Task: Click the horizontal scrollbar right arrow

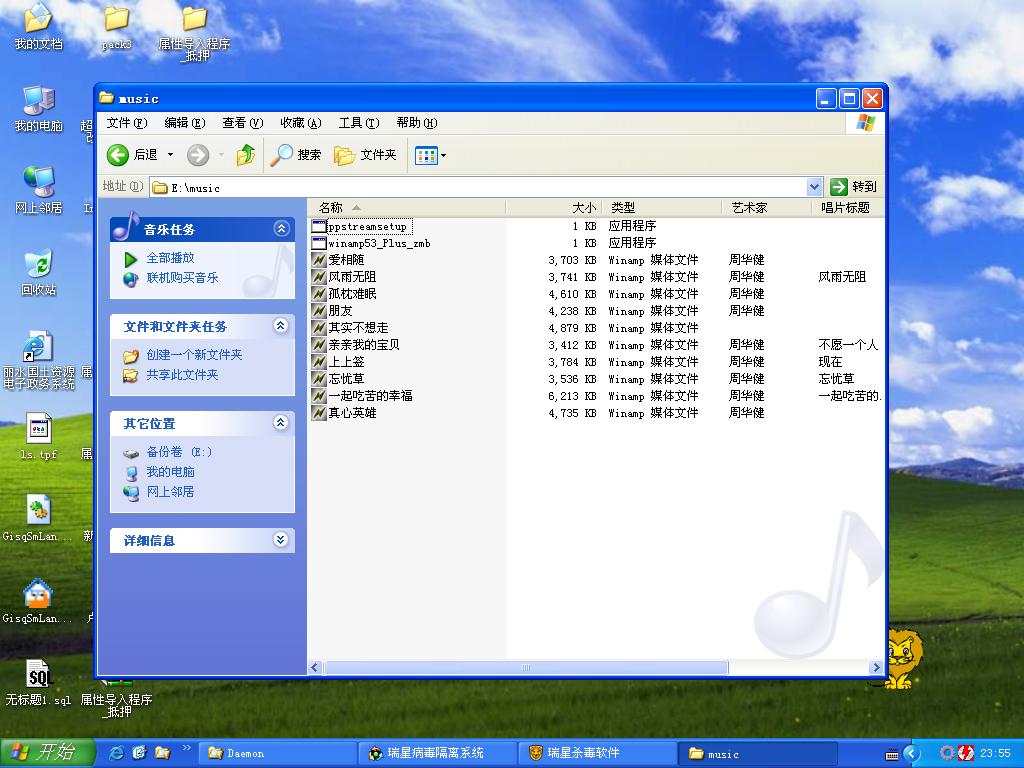Action: 876,667
